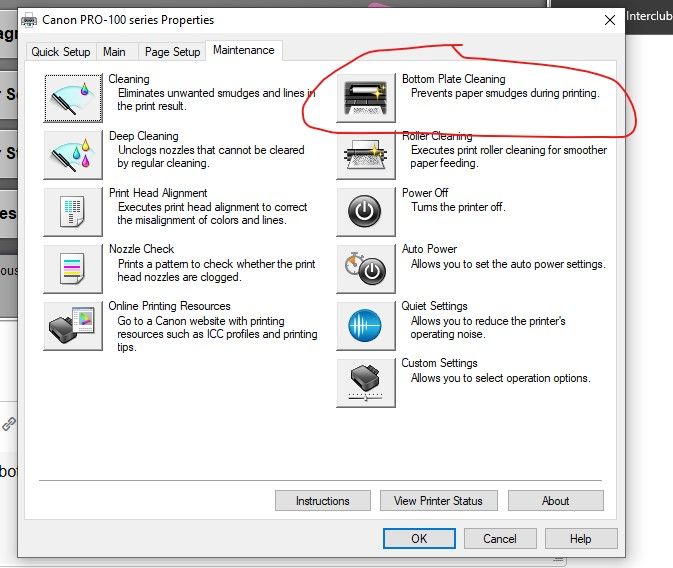The width and height of the screenshot is (673, 568).
Task: Click the 'Custom Settings' heading text
Action: [440, 363]
